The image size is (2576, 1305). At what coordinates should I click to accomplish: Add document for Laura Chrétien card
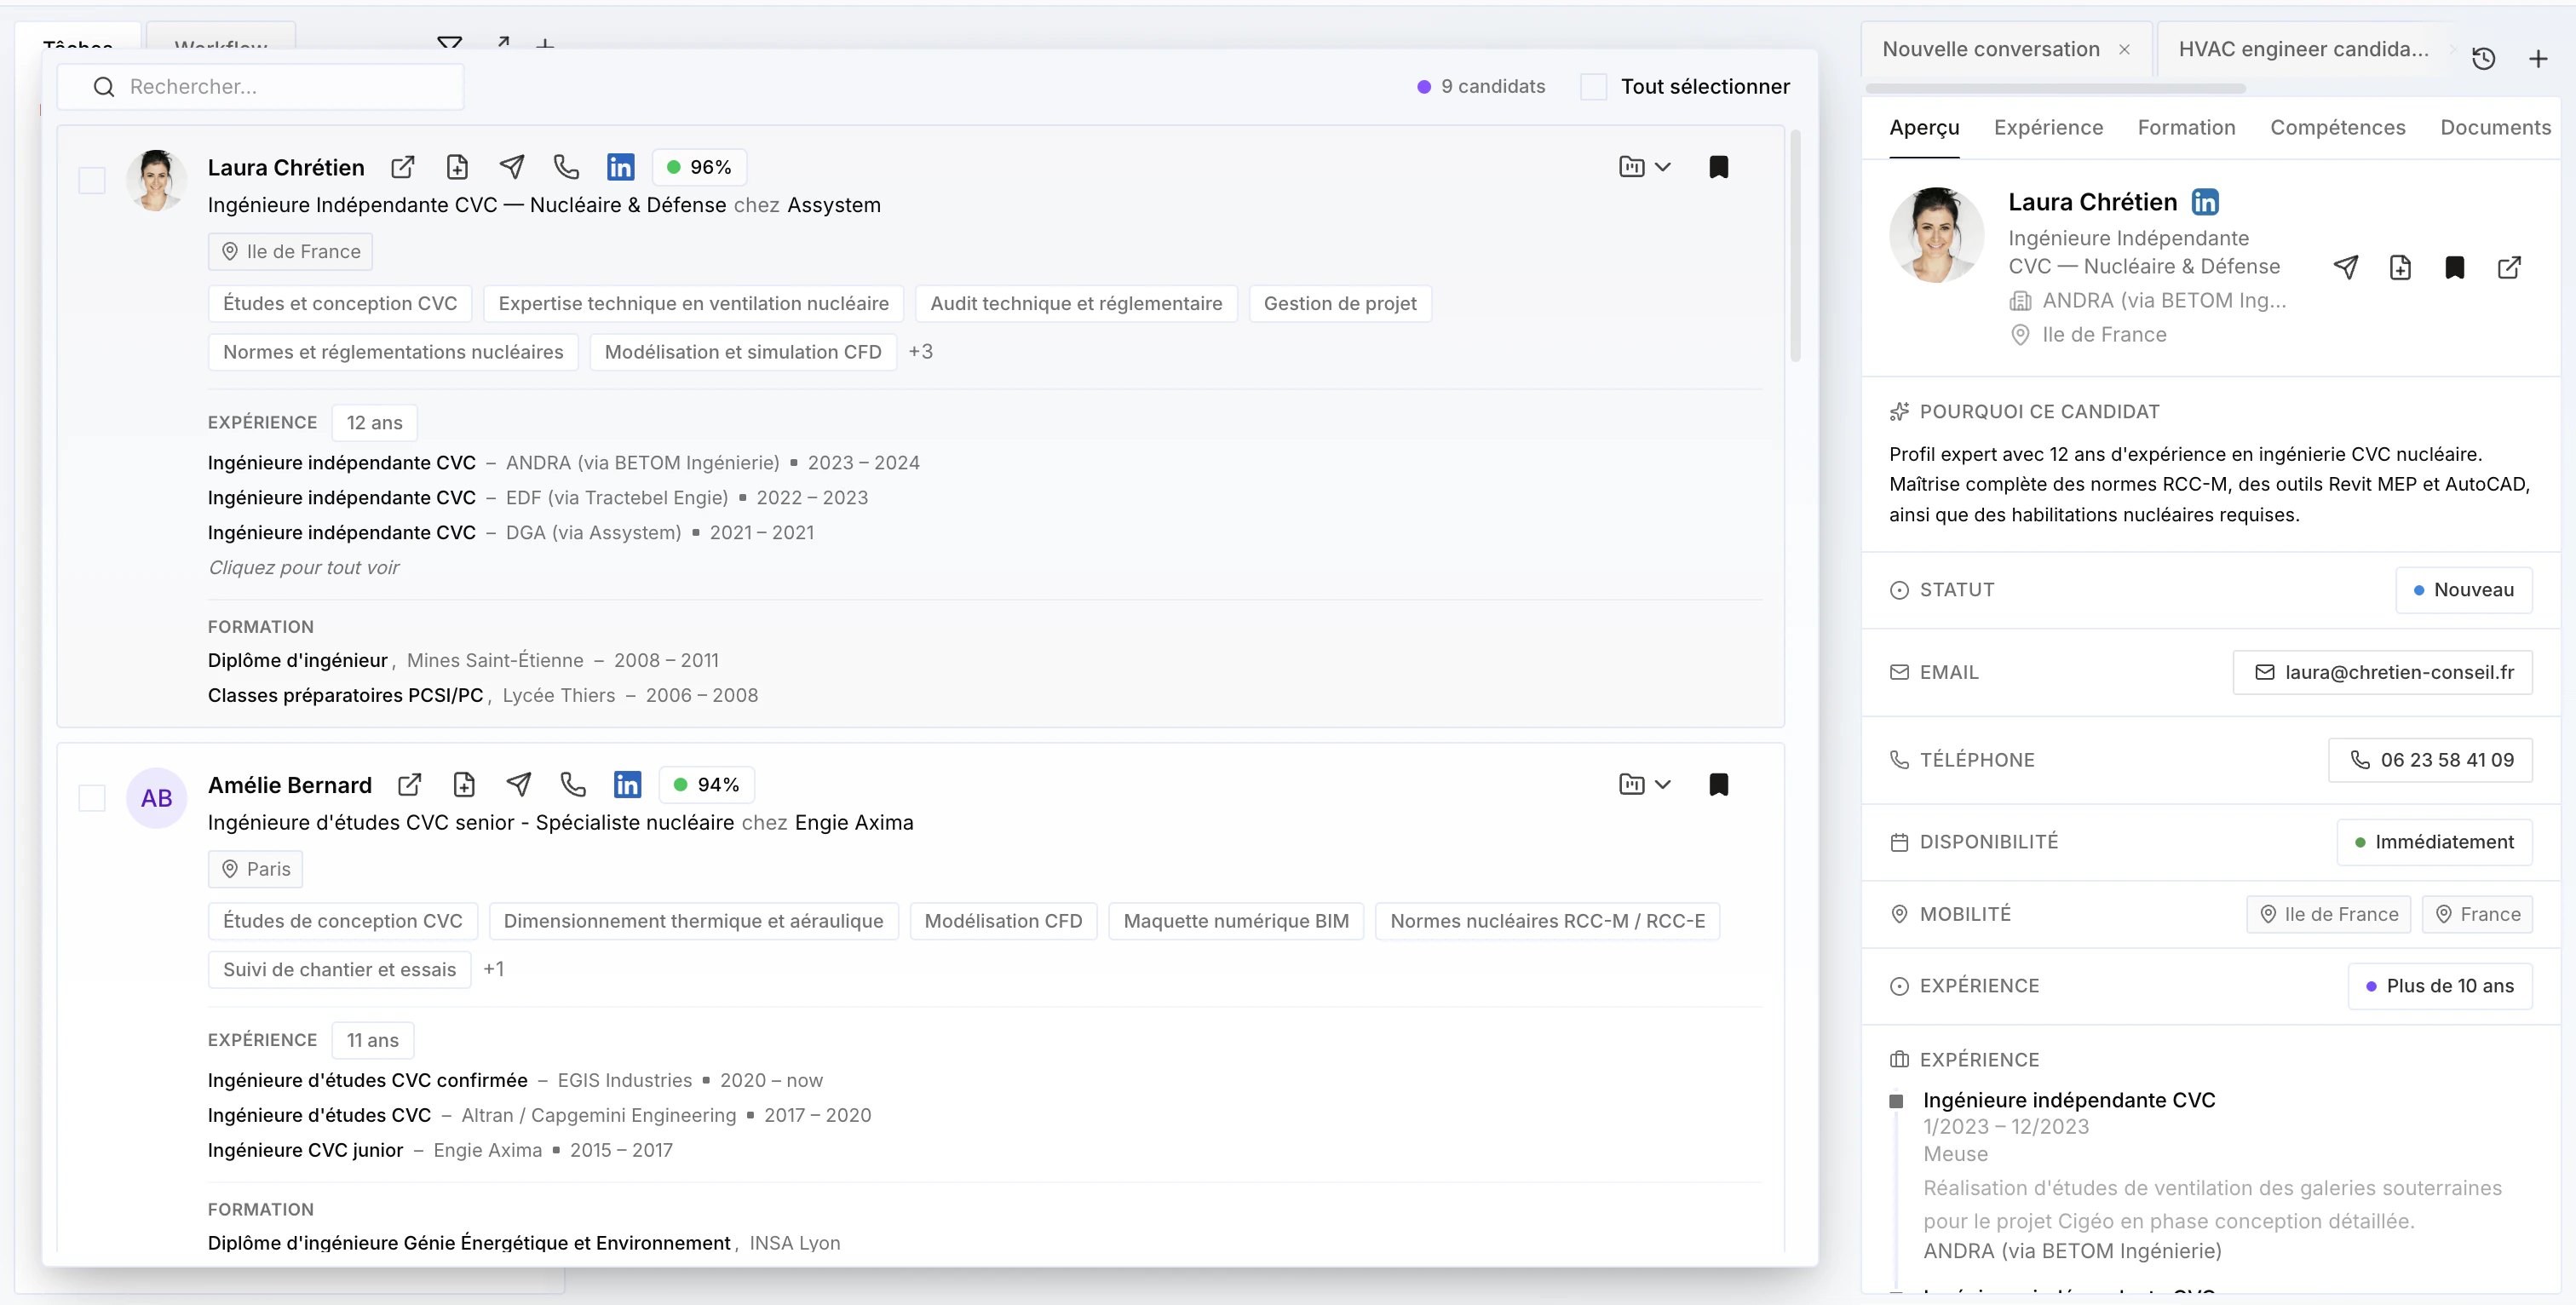[x=457, y=167]
